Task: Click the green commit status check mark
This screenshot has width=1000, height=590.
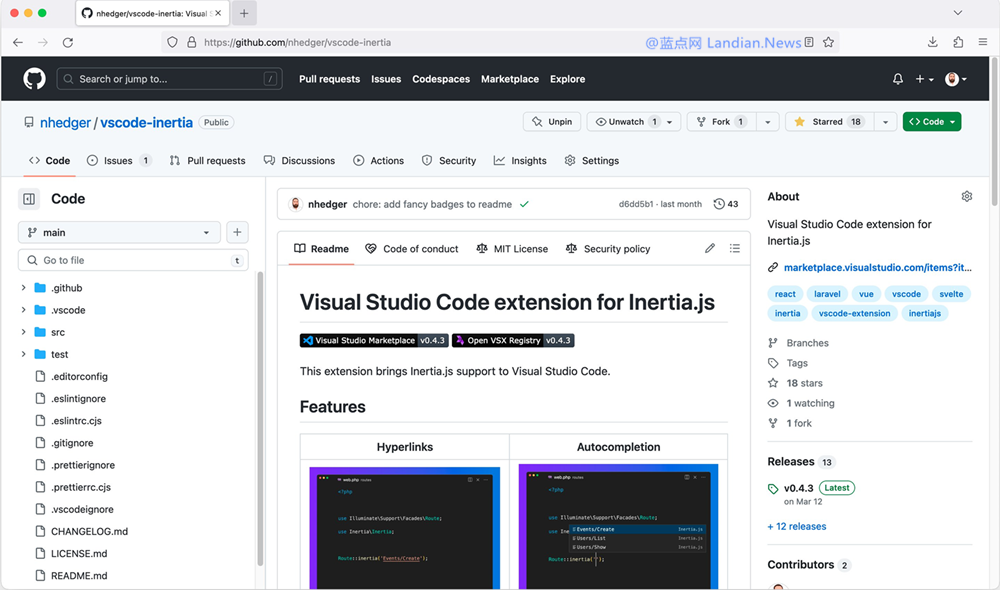Action: pyautogui.click(x=524, y=204)
